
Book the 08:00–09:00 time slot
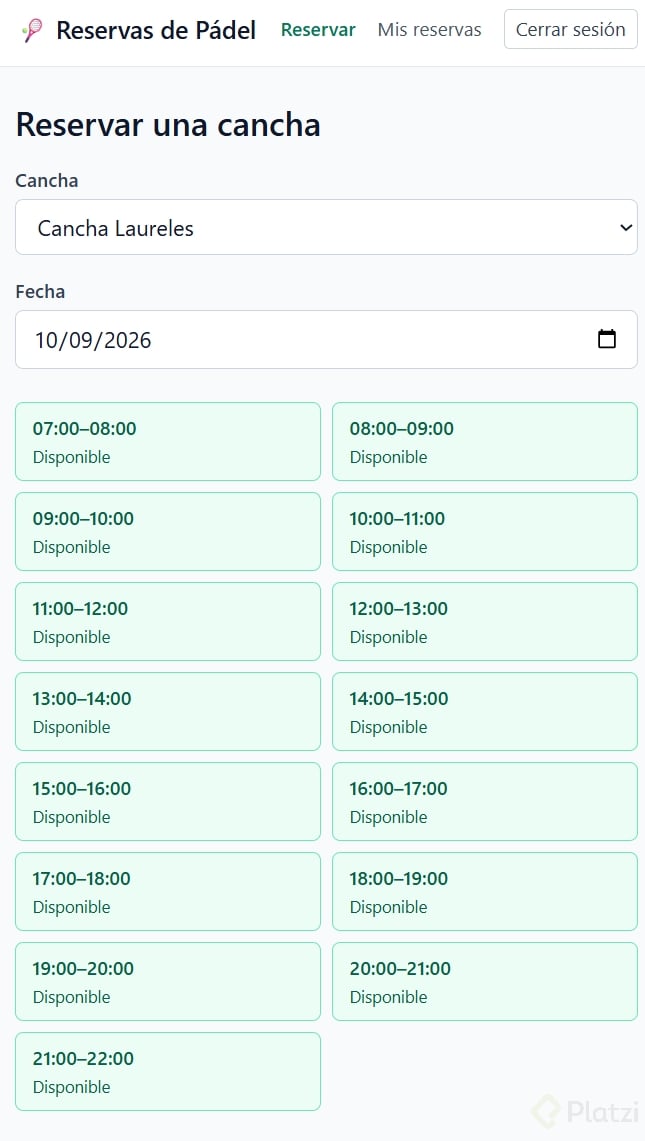[x=485, y=442]
